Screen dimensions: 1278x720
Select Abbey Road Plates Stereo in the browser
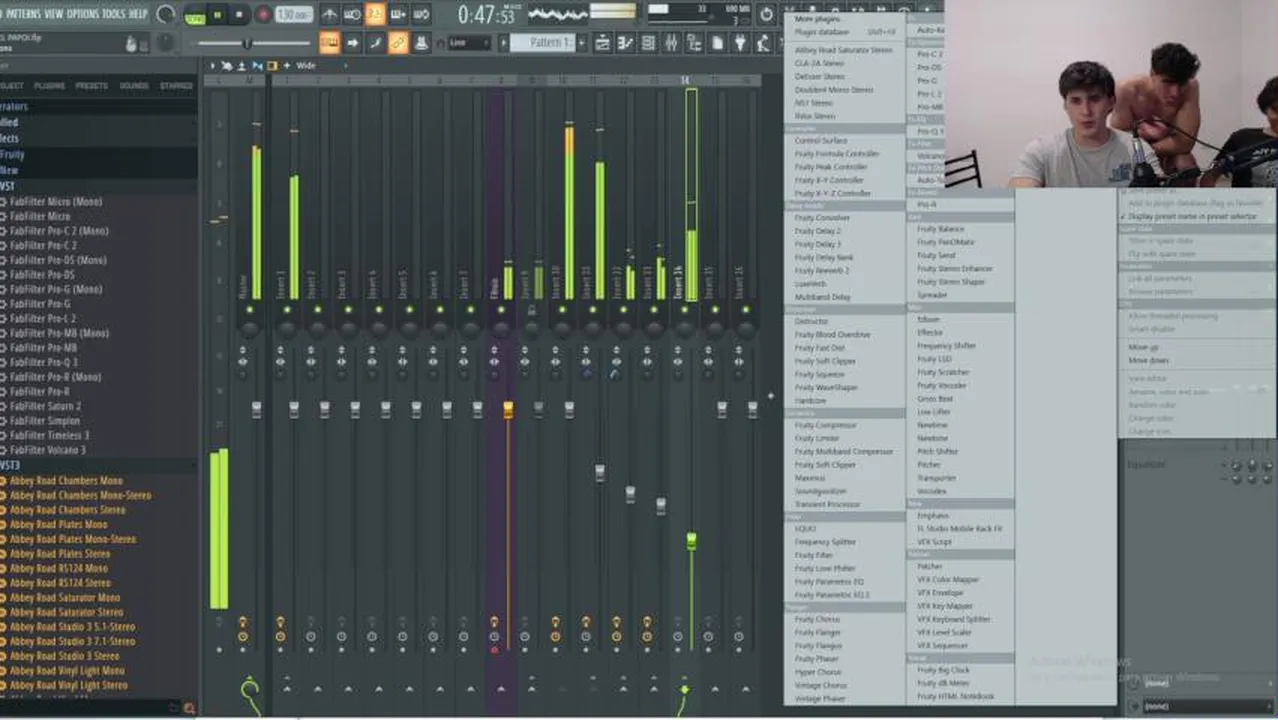[60, 553]
